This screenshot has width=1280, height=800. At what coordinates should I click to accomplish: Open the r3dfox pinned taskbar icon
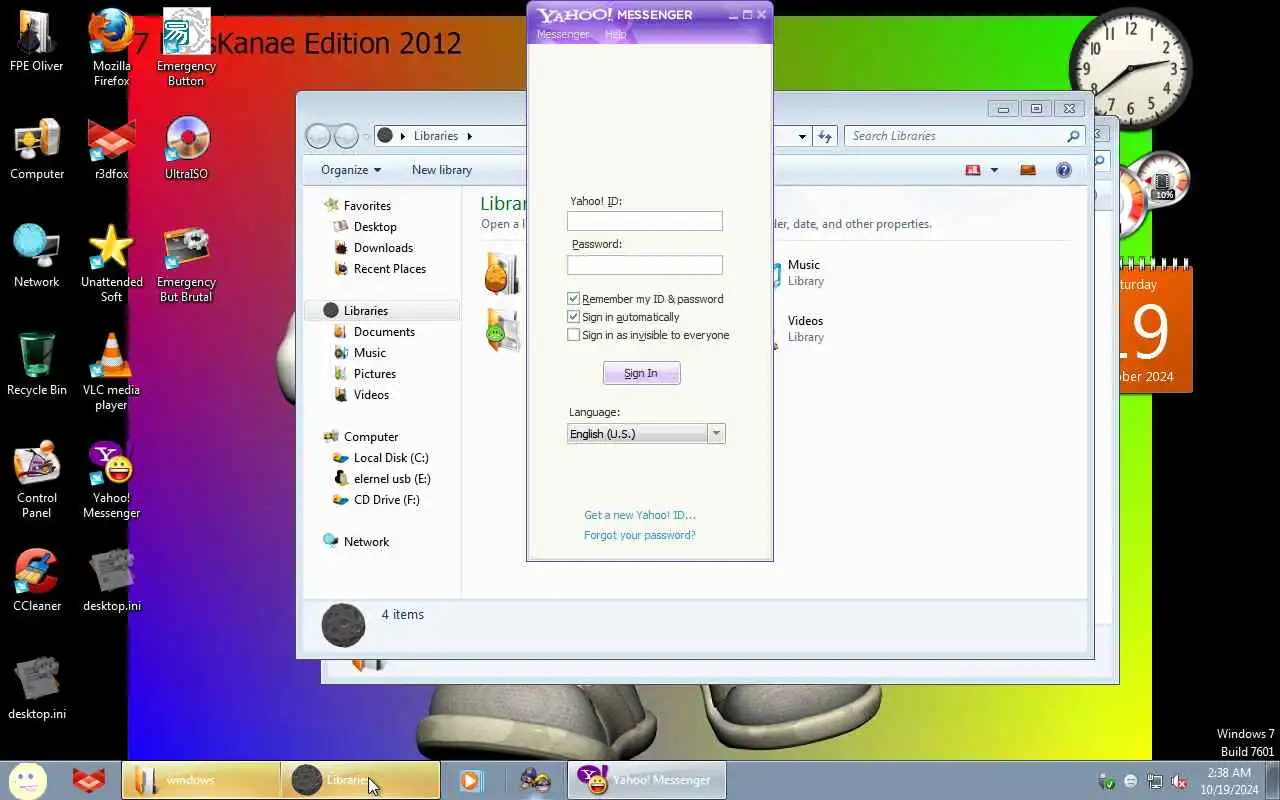pyautogui.click(x=89, y=780)
